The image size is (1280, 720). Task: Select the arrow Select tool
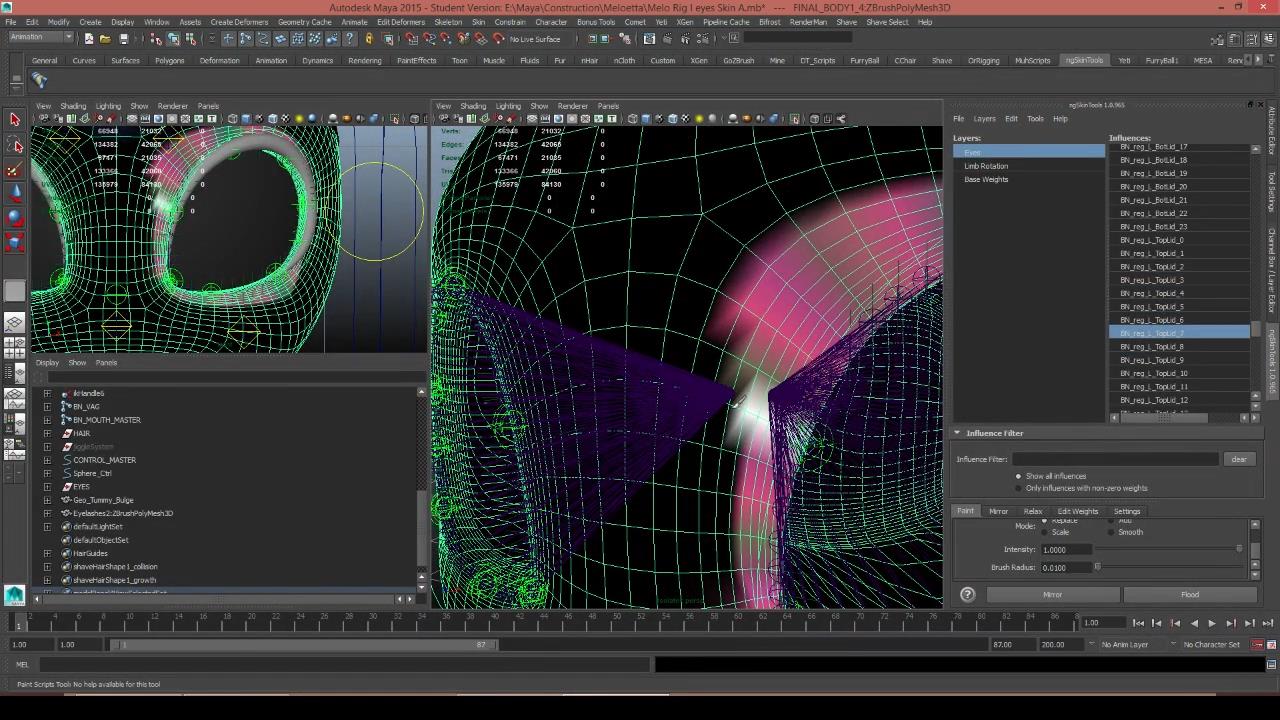pyautogui.click(x=14, y=120)
